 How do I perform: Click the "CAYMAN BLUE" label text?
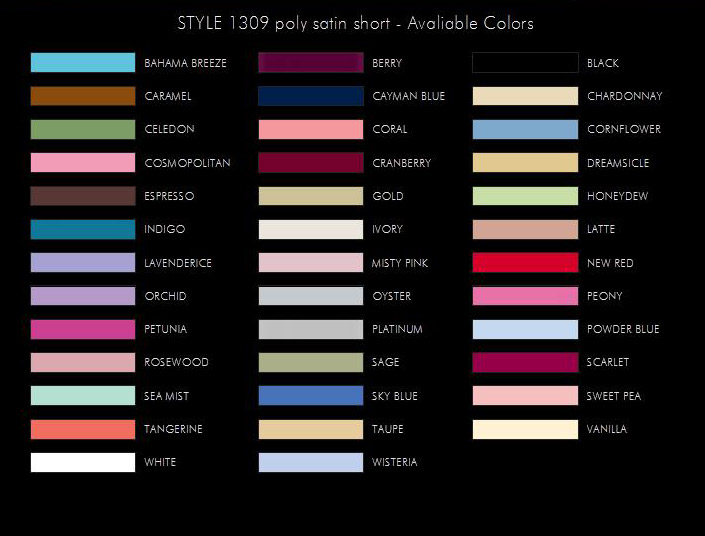click(409, 96)
